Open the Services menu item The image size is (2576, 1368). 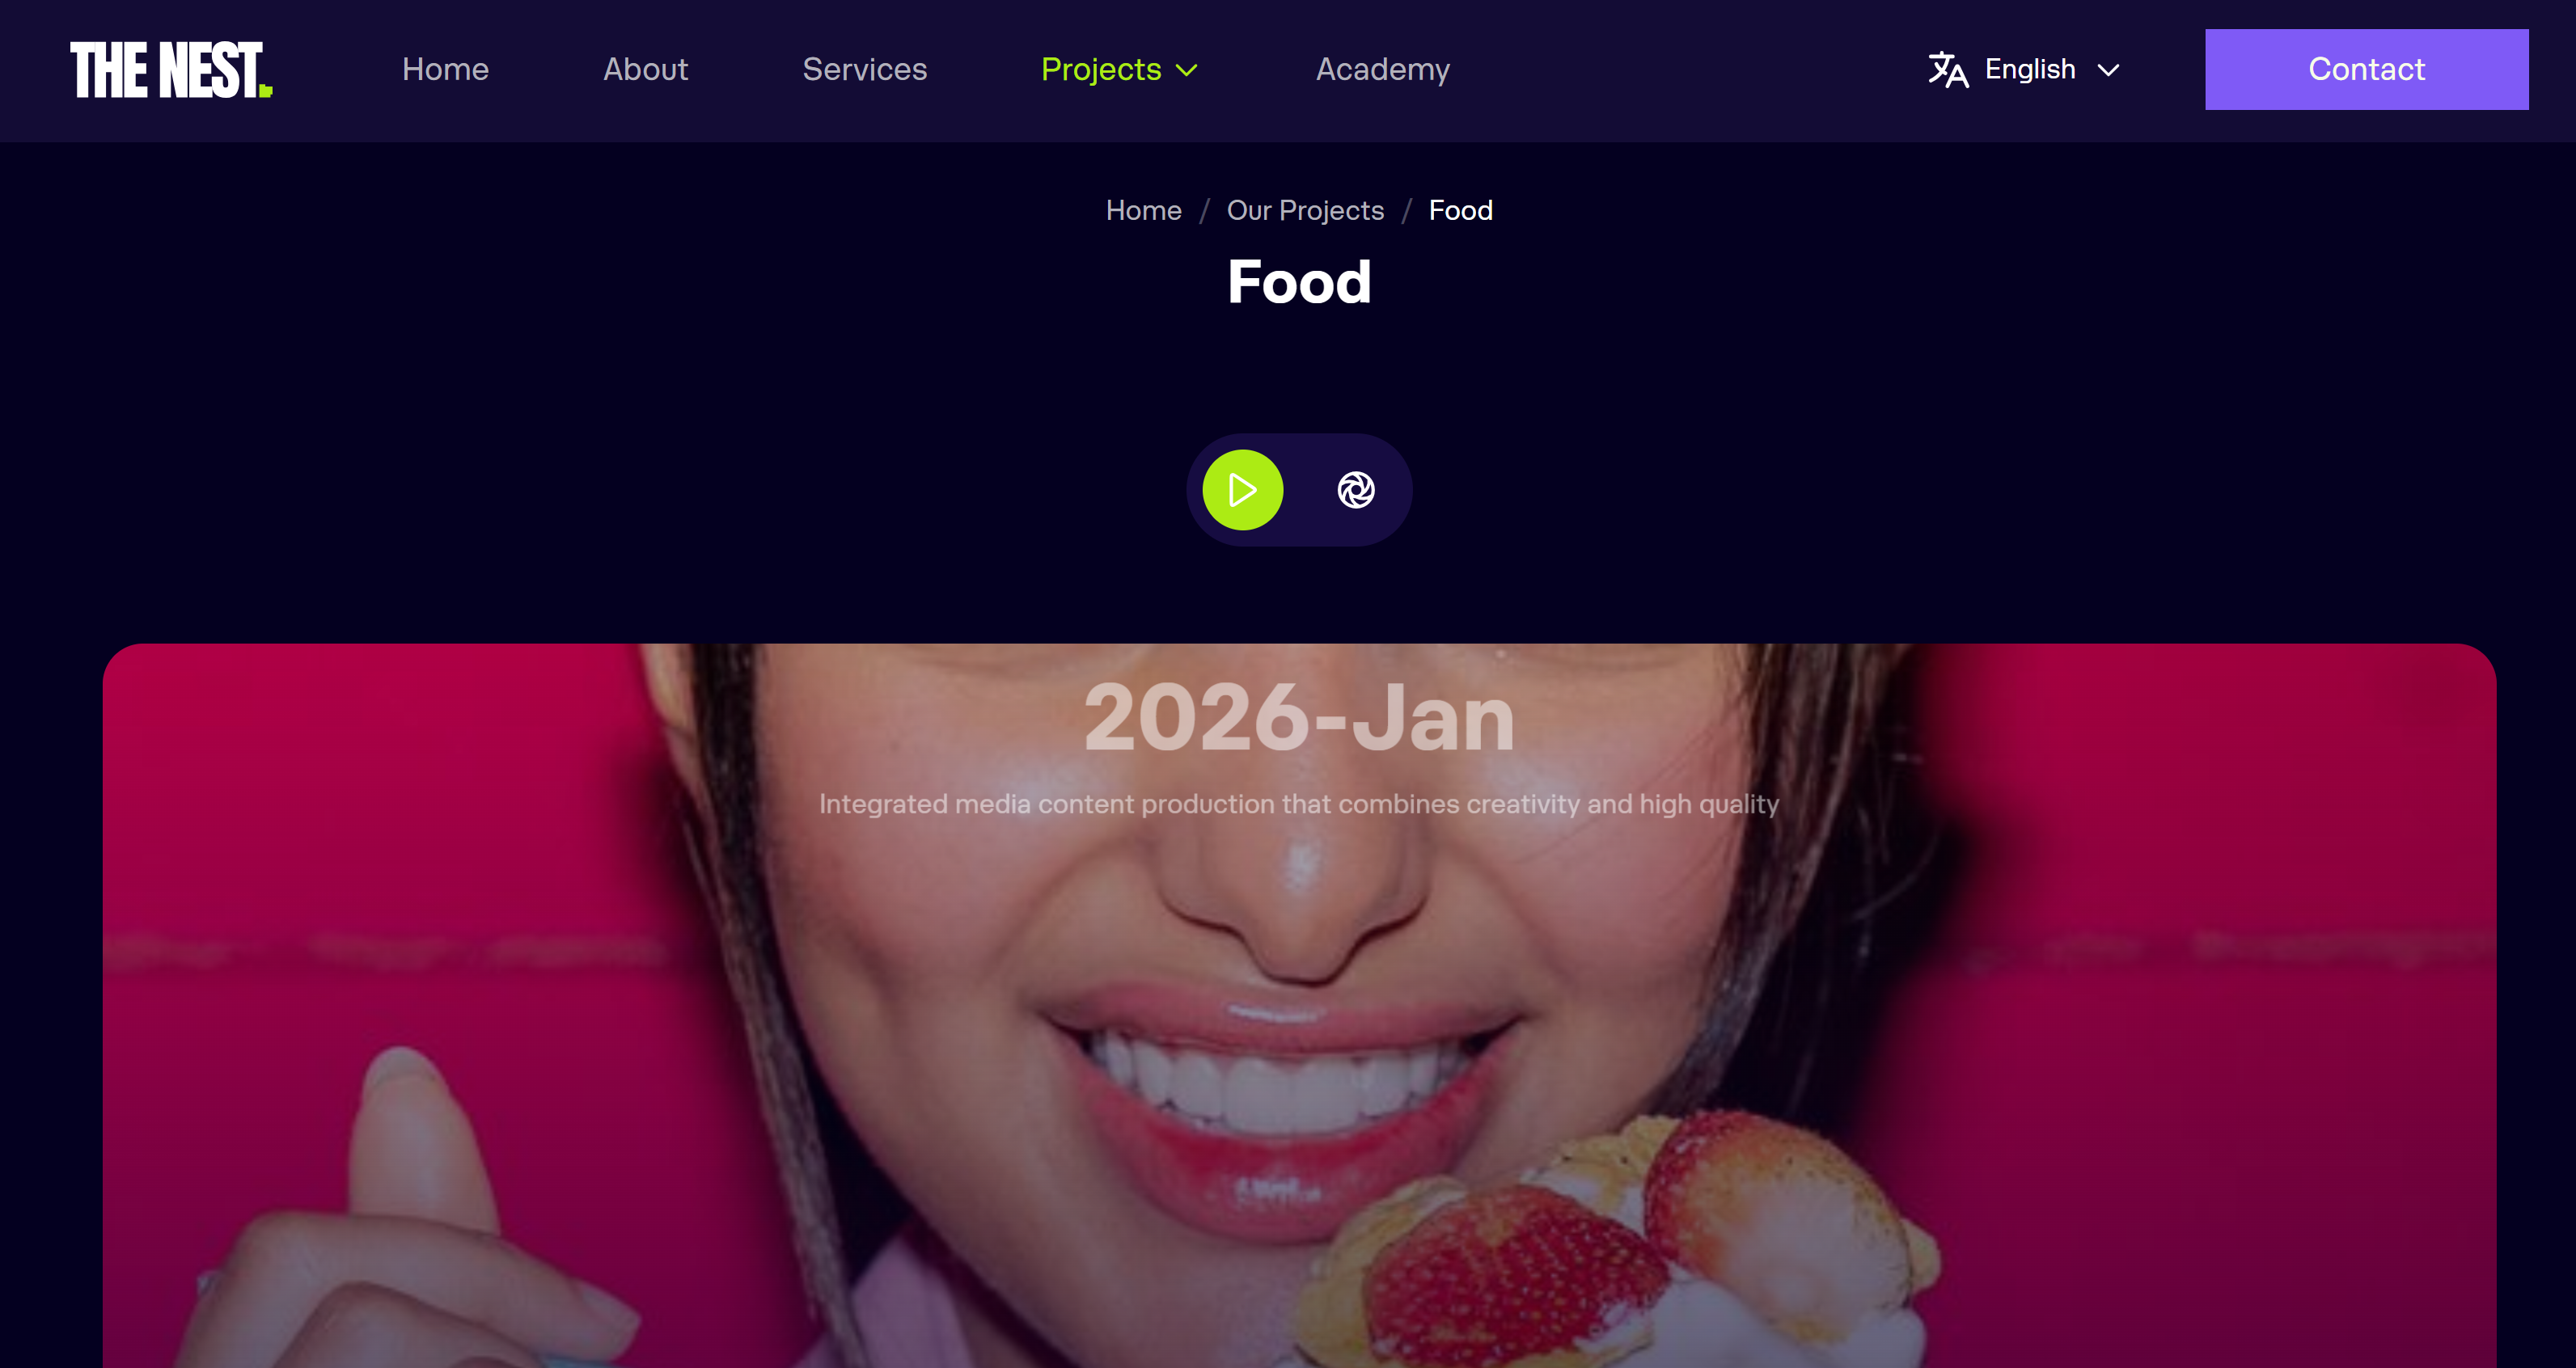pyautogui.click(x=864, y=69)
